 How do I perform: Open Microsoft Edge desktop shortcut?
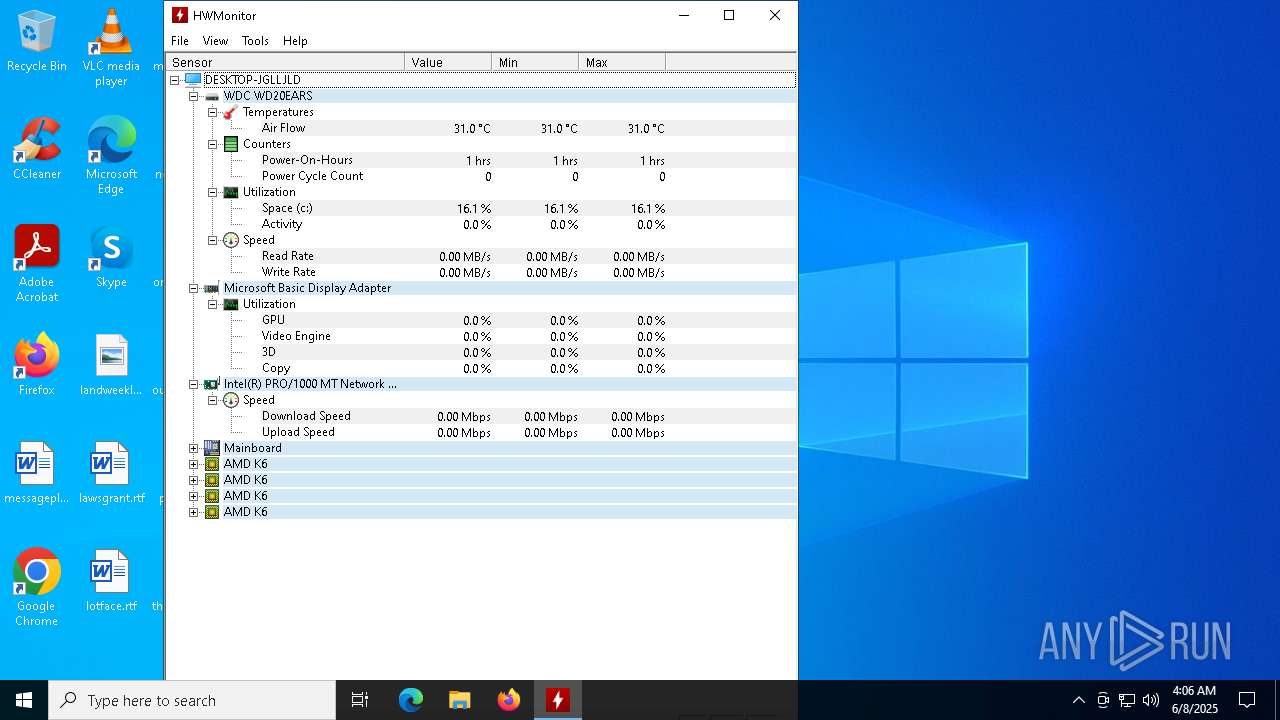[111, 155]
